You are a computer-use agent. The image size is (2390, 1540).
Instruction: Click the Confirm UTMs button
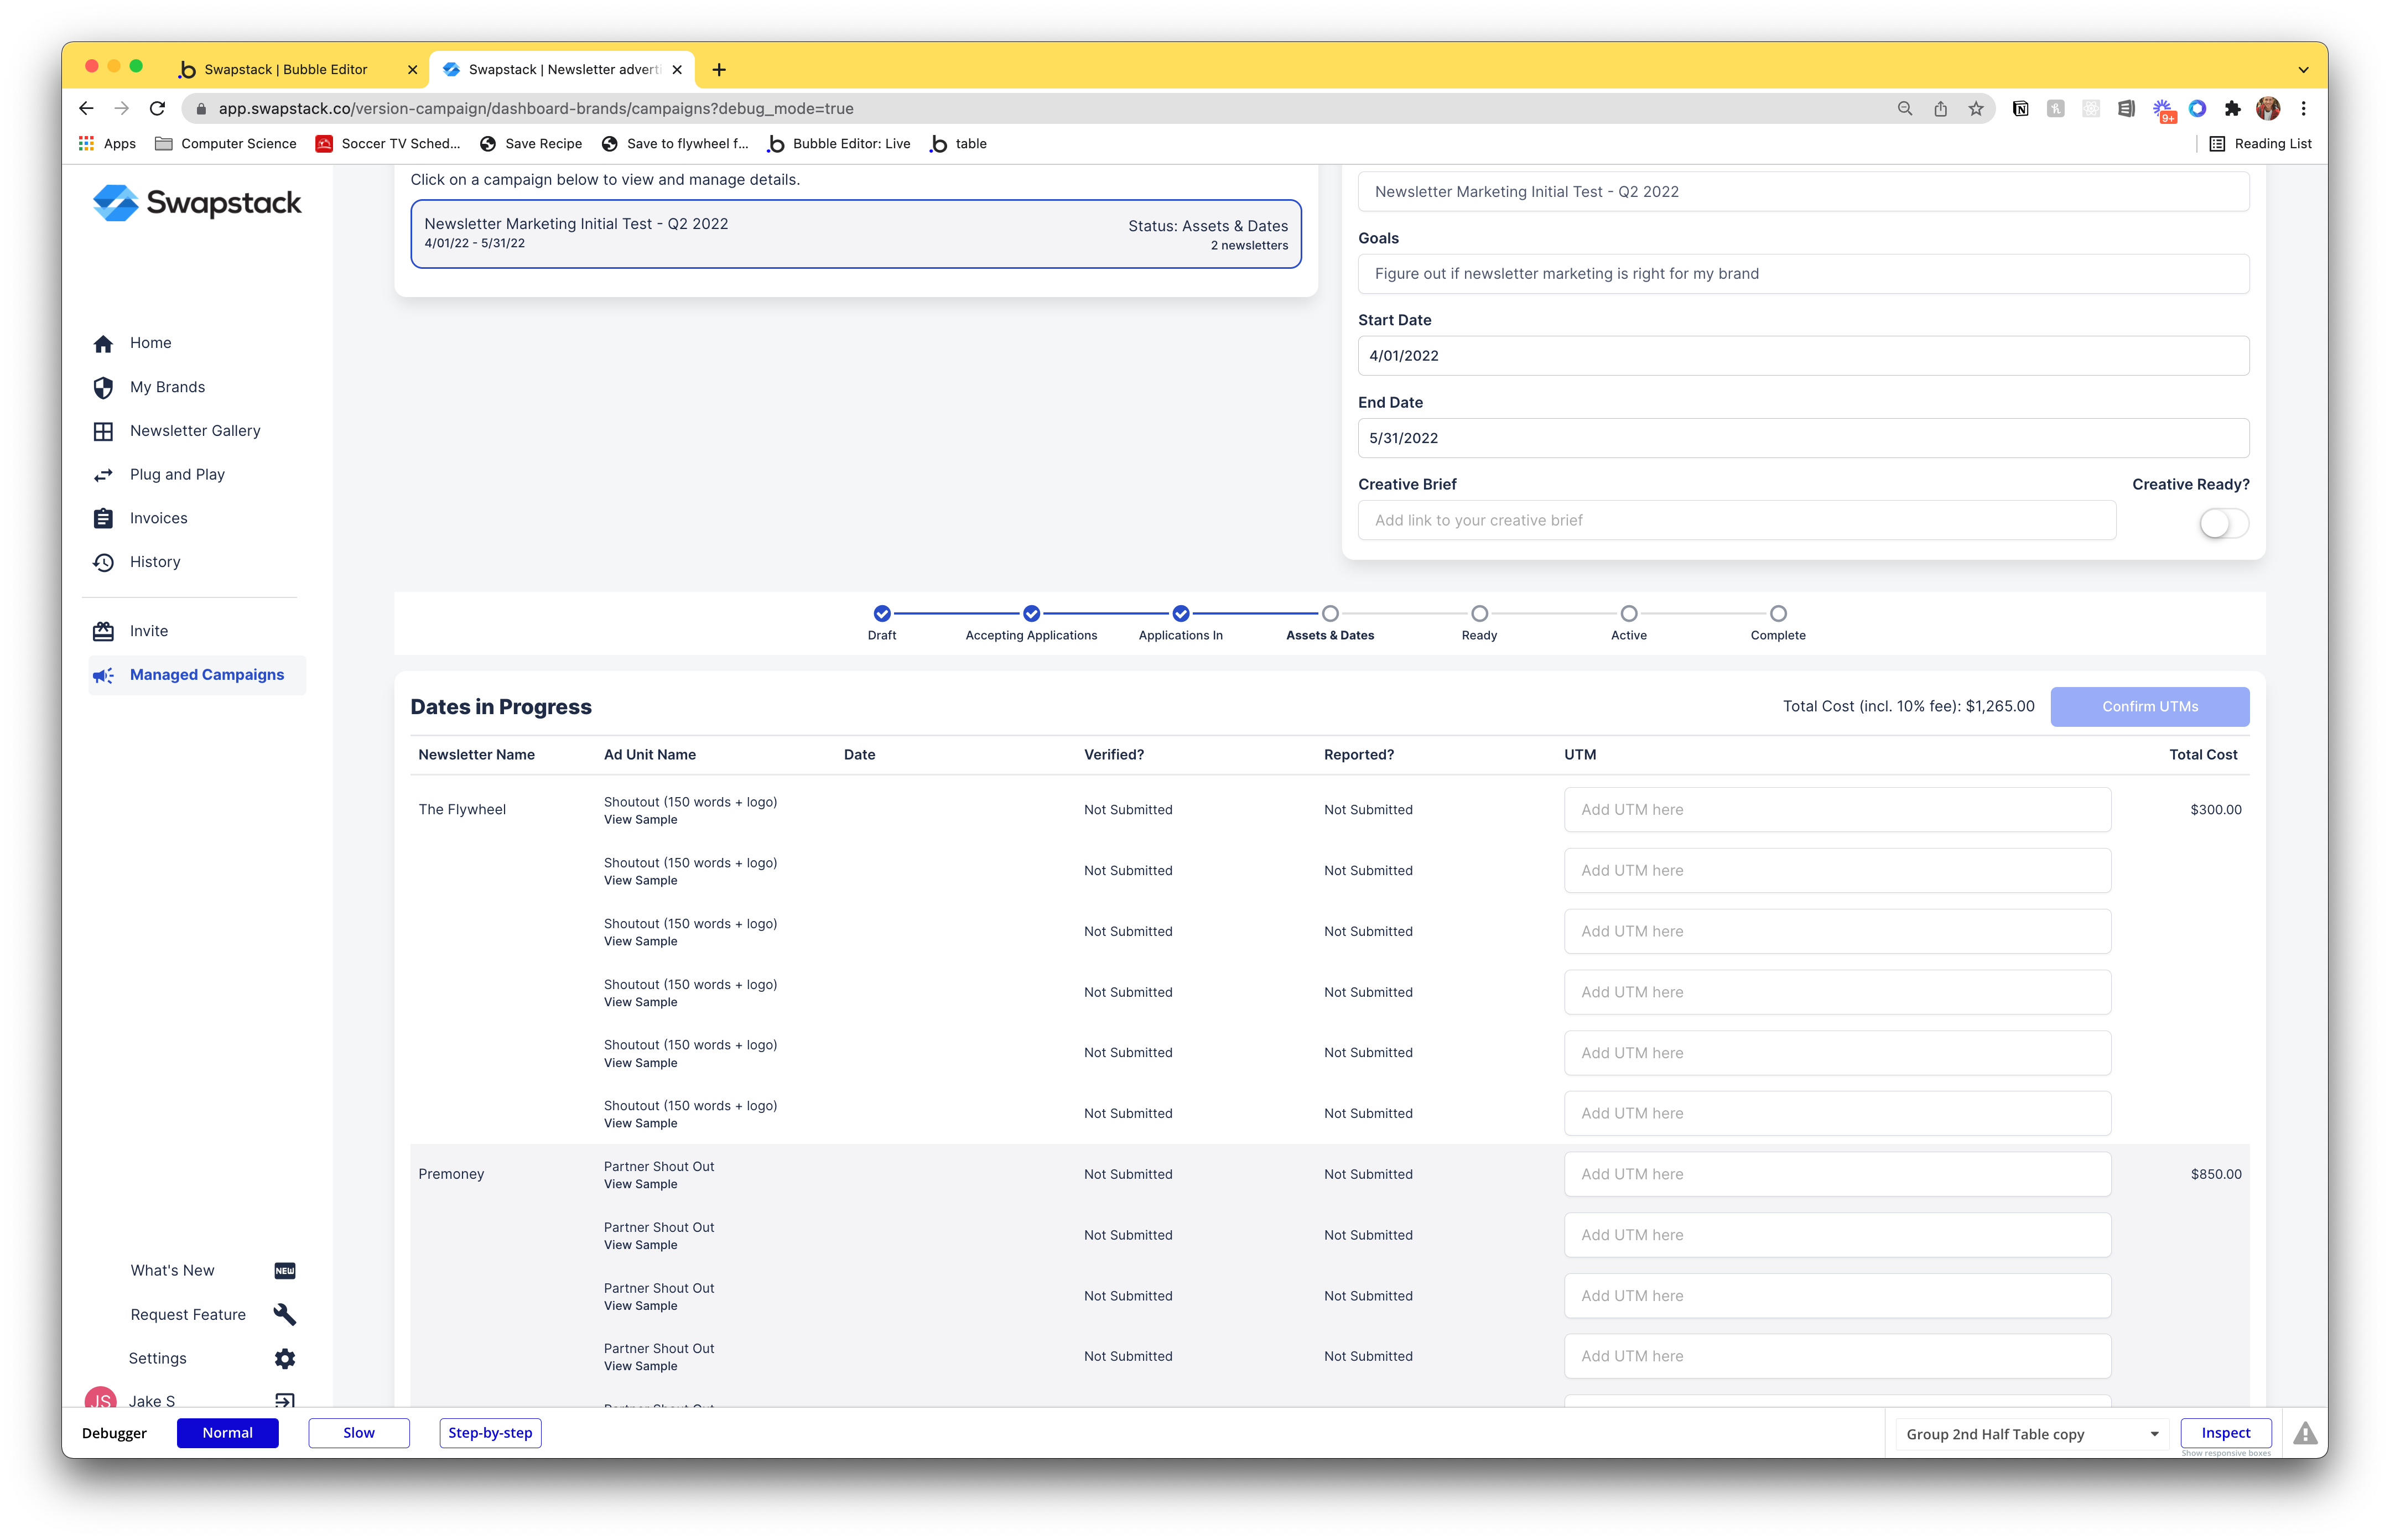point(2149,706)
